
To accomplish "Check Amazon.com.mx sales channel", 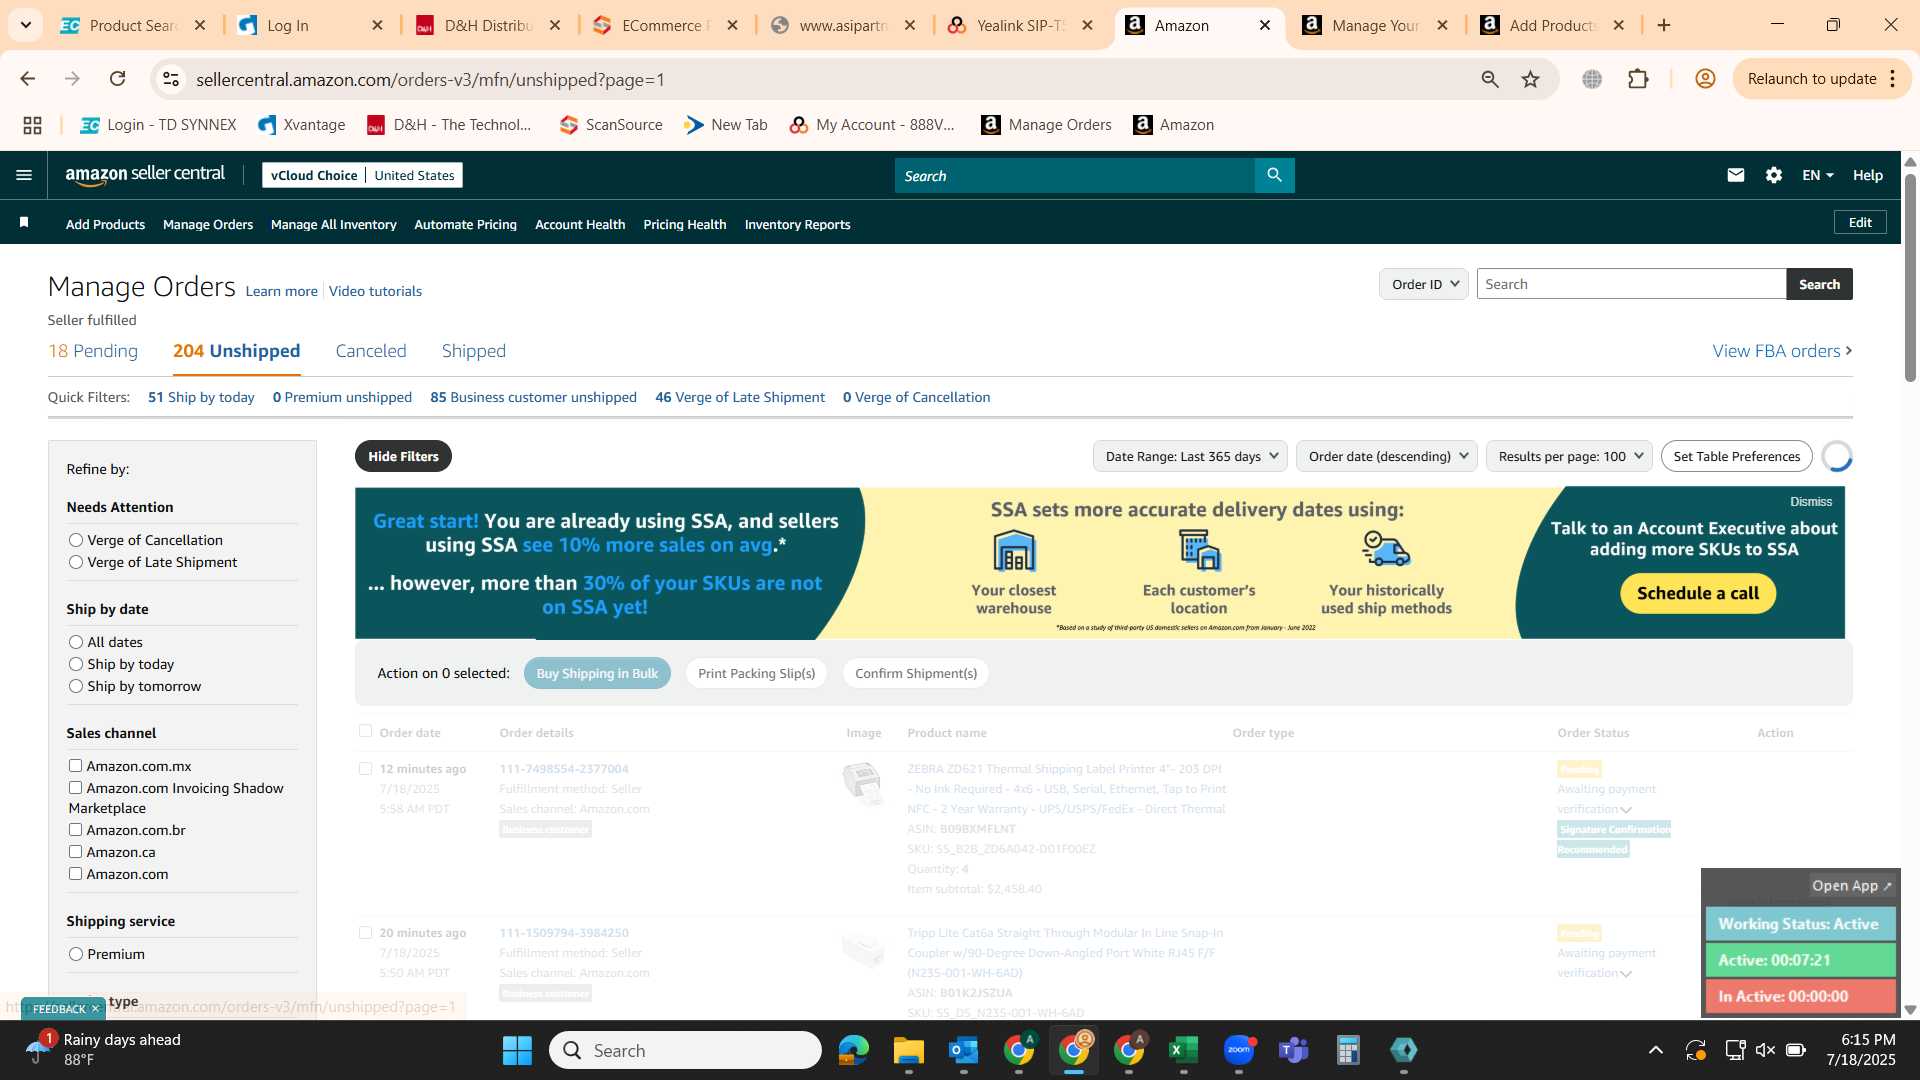I will tap(75, 766).
